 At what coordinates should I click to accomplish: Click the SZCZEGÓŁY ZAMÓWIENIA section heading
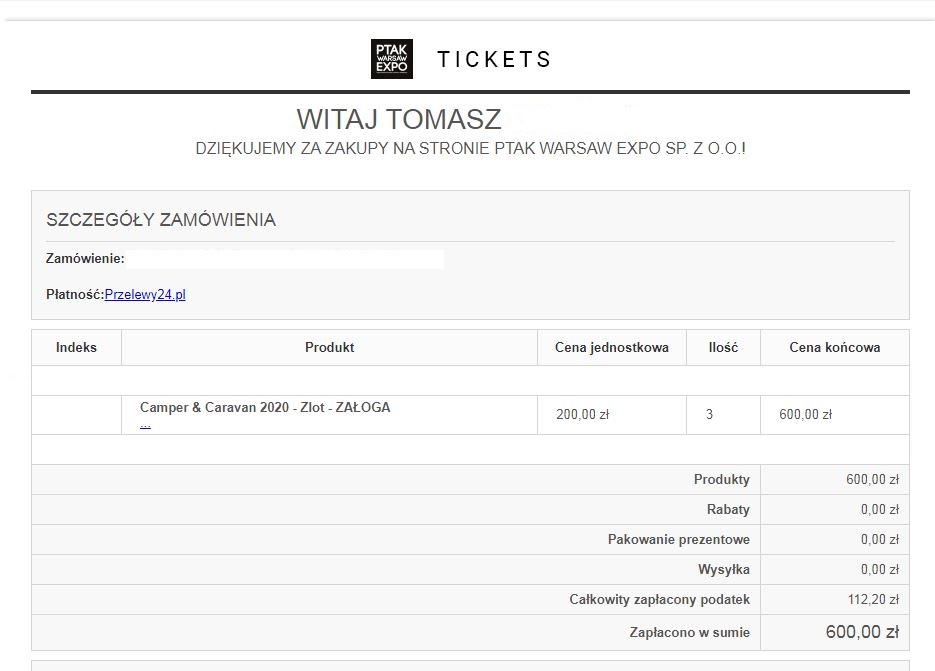161,220
